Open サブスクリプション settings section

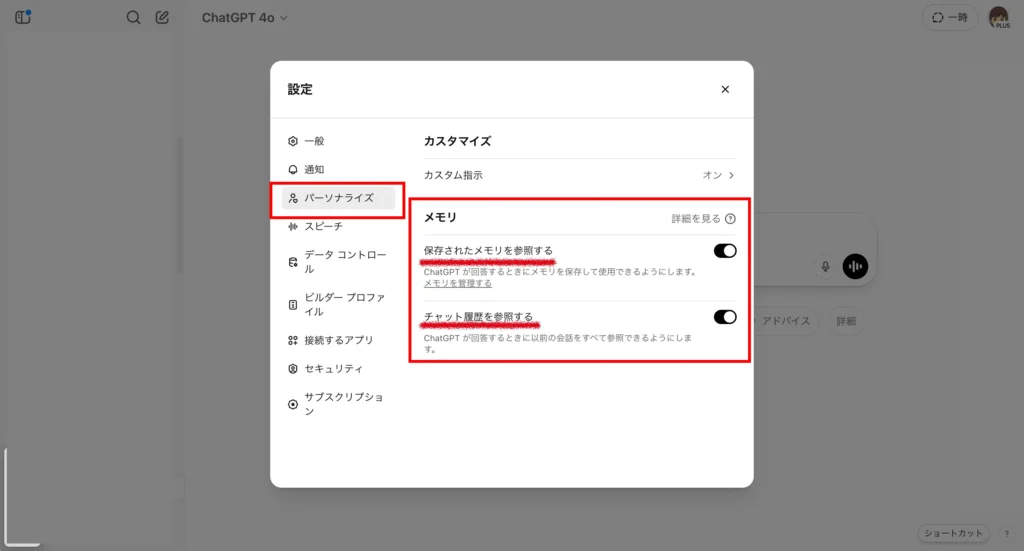click(x=338, y=404)
